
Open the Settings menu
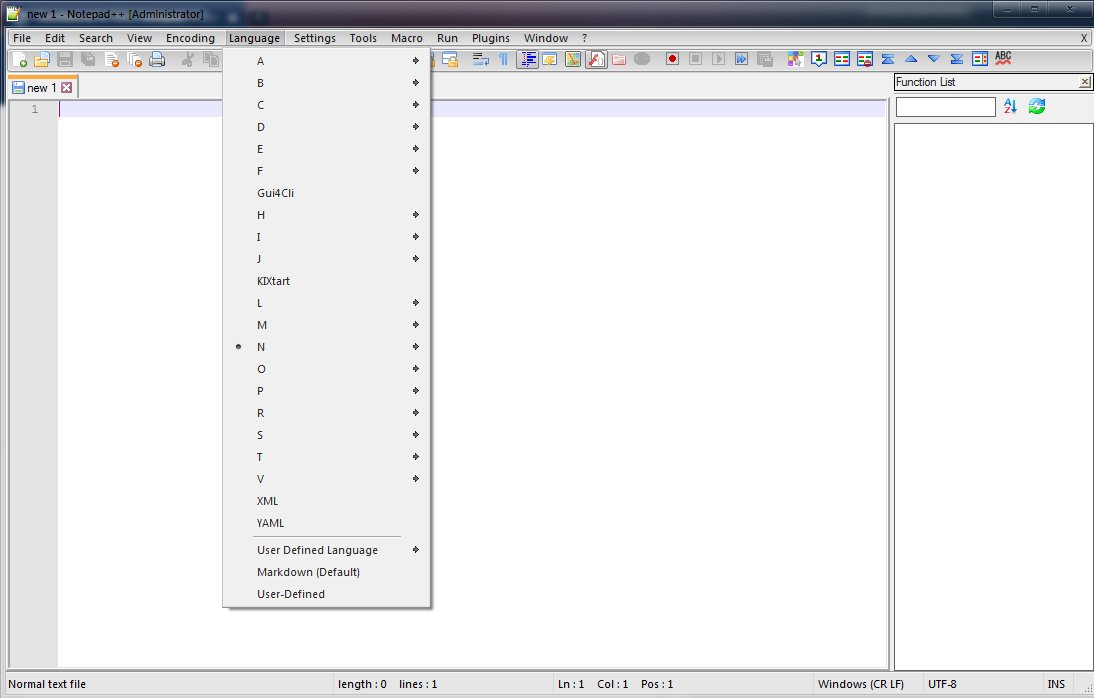(x=315, y=38)
